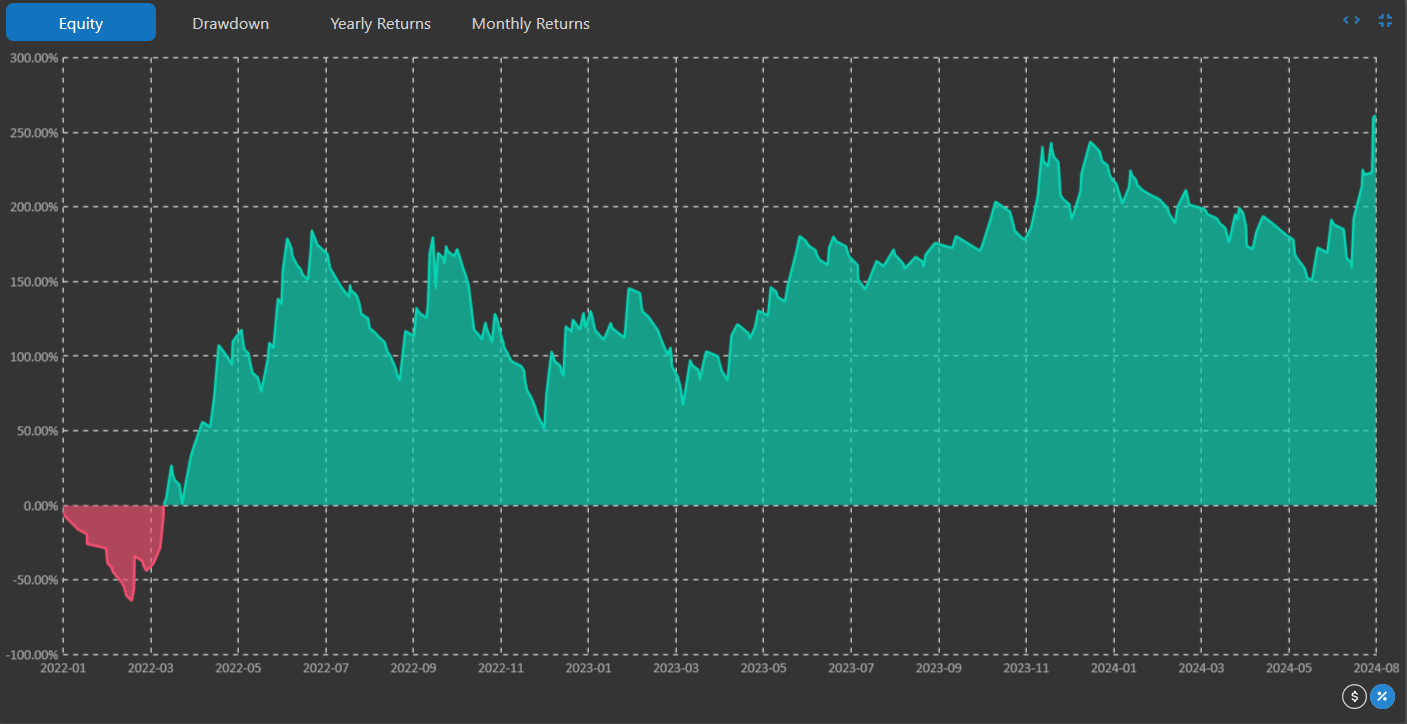Switch to the Equity tab
Image resolution: width=1407 pixels, height=724 pixels.
point(81,23)
